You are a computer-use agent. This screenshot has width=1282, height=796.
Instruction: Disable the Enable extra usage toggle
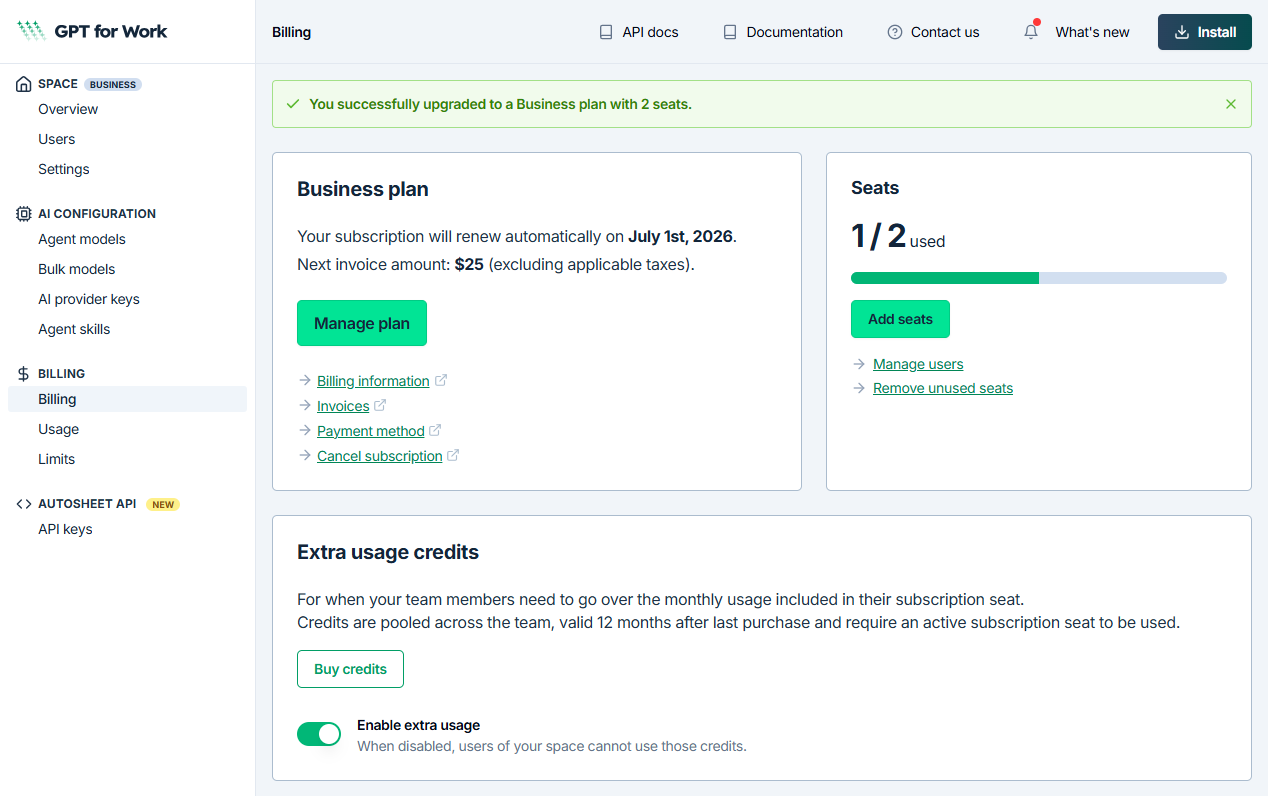[319, 734]
